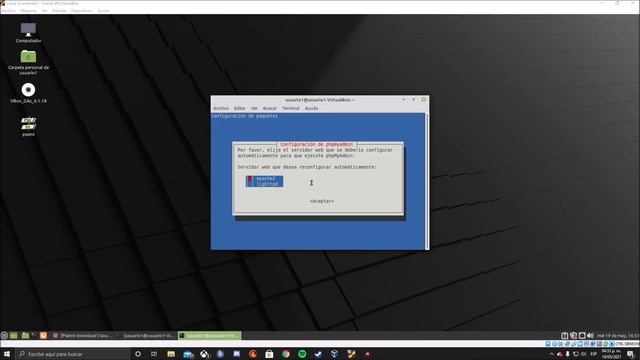
Task: Open the Windows Start button
Action: pos(7,354)
